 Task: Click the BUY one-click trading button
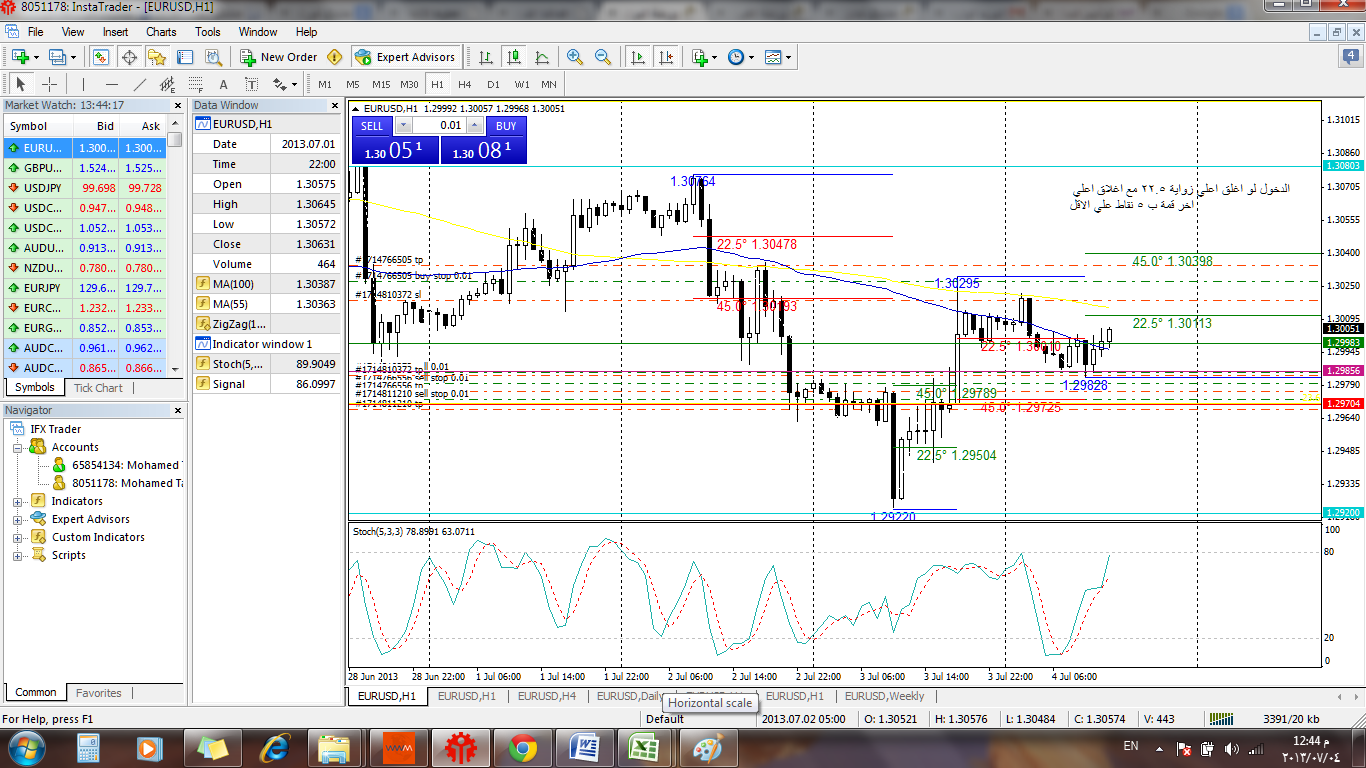506,126
